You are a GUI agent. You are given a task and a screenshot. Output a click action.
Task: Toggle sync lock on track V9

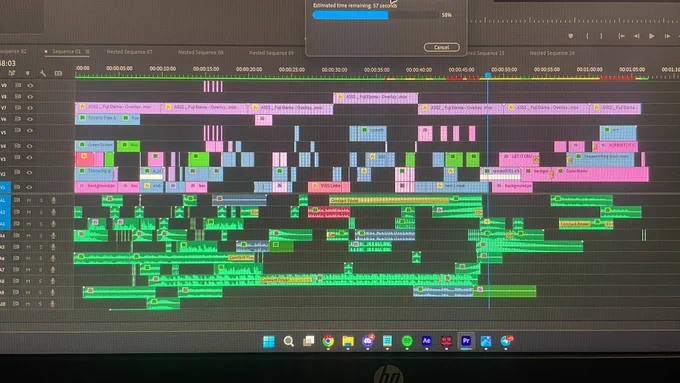(x=18, y=85)
